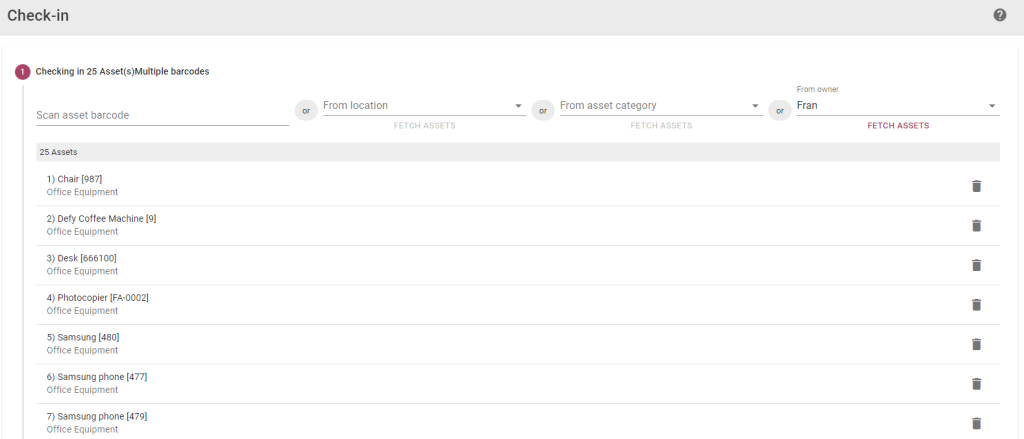Remove Defy Coffee Machine with trash icon
1024x439 pixels.
click(976, 225)
